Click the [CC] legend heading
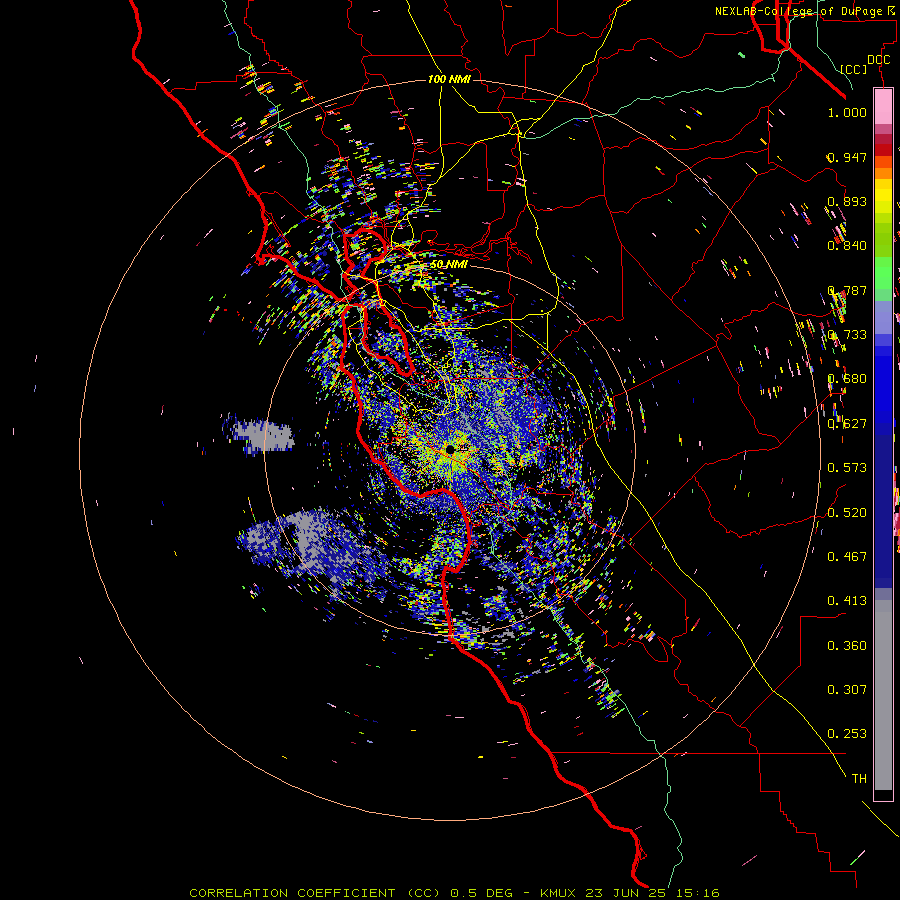The image size is (900, 900). coord(854,69)
